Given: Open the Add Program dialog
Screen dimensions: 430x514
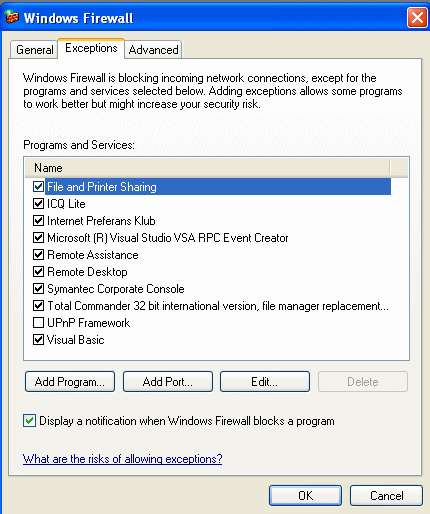Looking at the screenshot, I should coord(70,382).
